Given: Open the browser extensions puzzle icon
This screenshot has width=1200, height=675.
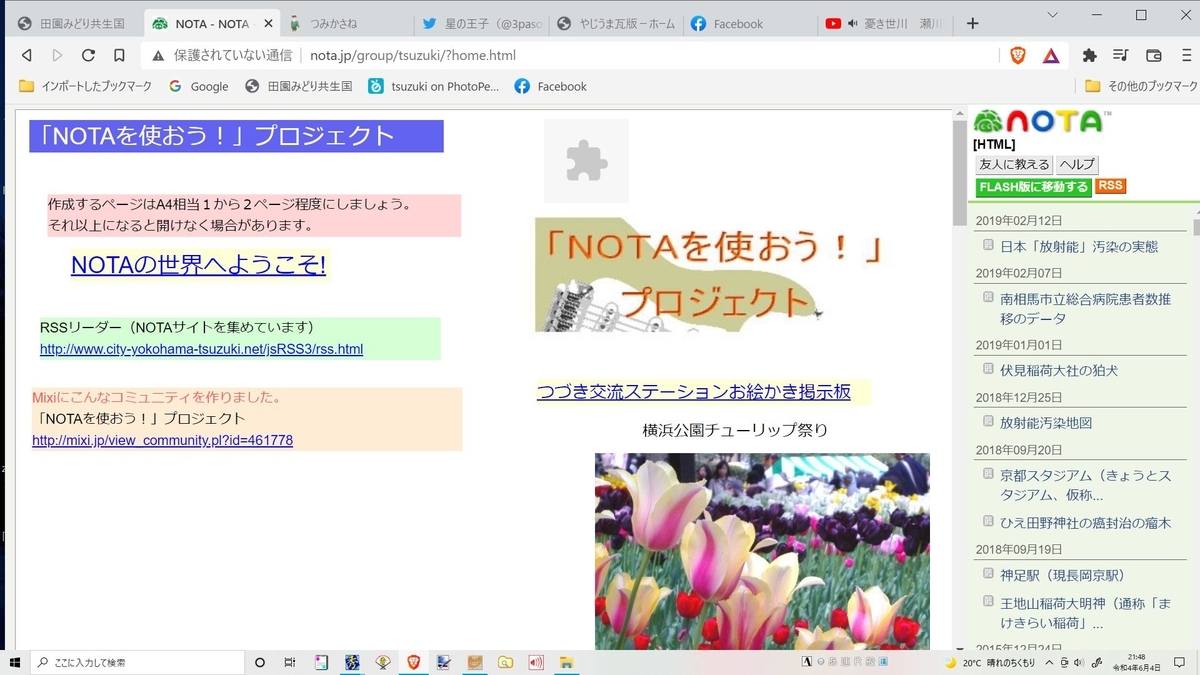Looking at the screenshot, I should 1090,56.
